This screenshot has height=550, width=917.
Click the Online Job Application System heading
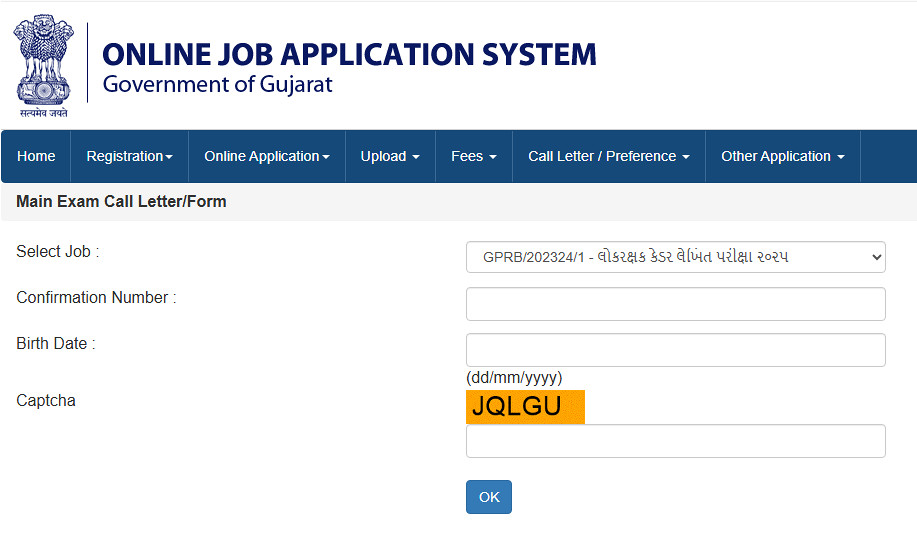click(x=349, y=54)
